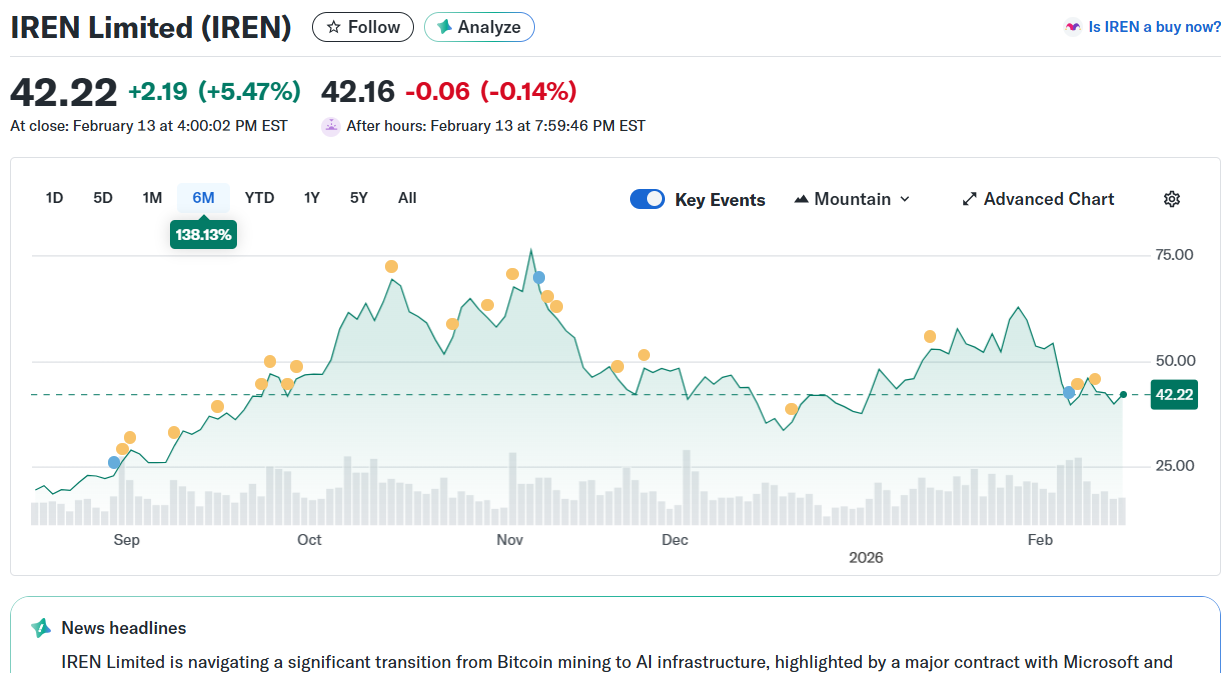
Task: Click the mountain chart type icon
Action: click(801, 199)
